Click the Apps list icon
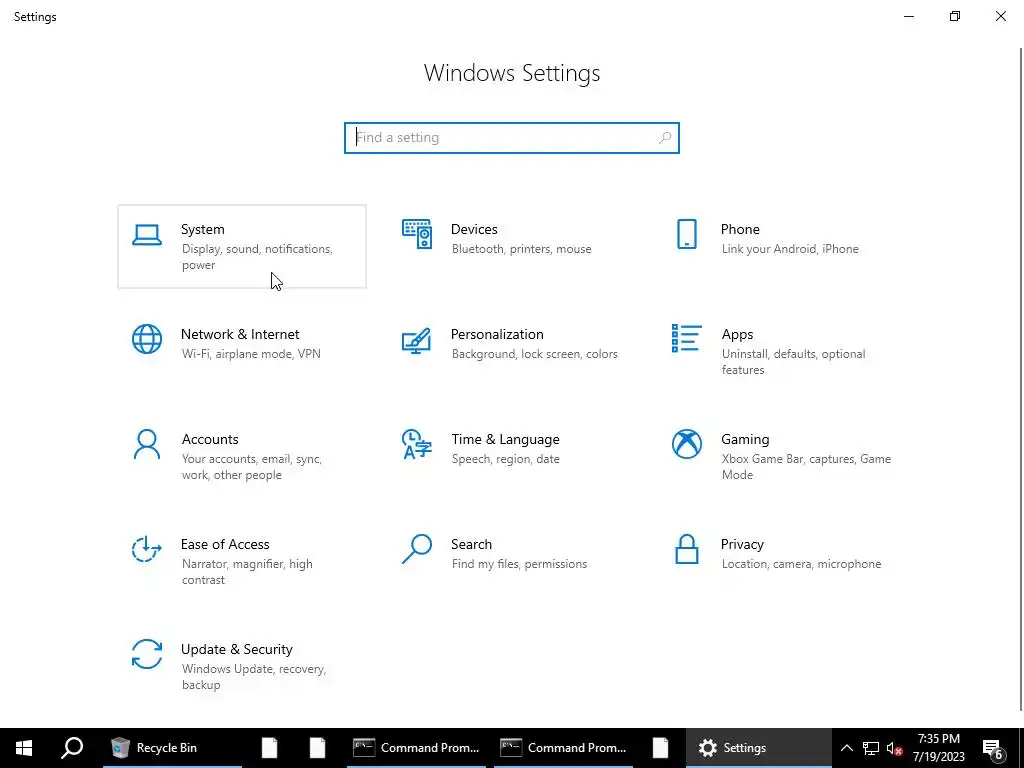Screen dimensions: 1024x768 pos(686,338)
